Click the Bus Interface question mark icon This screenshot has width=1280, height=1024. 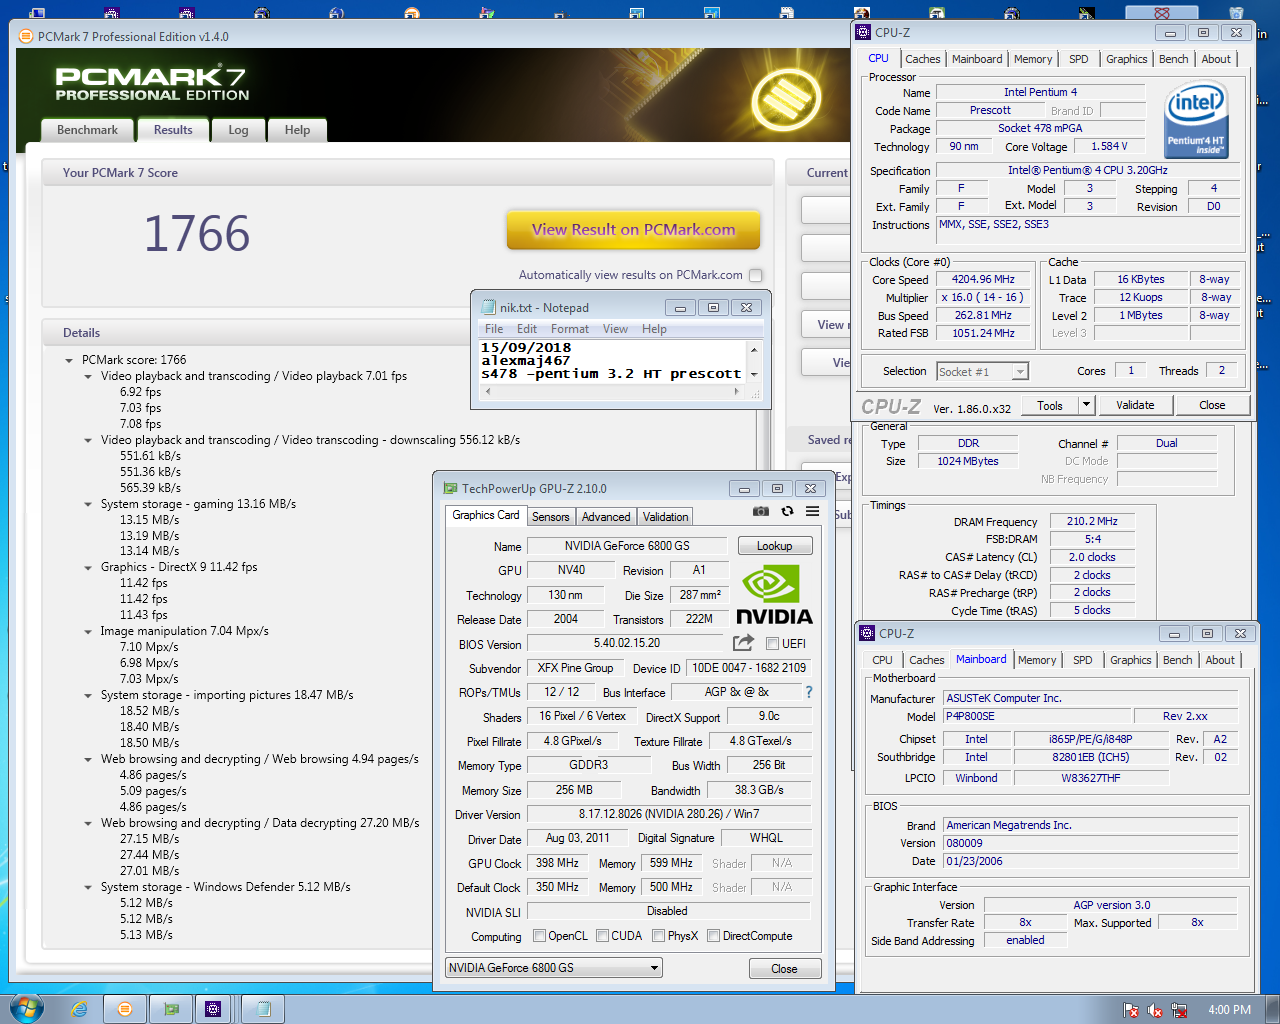(x=809, y=692)
